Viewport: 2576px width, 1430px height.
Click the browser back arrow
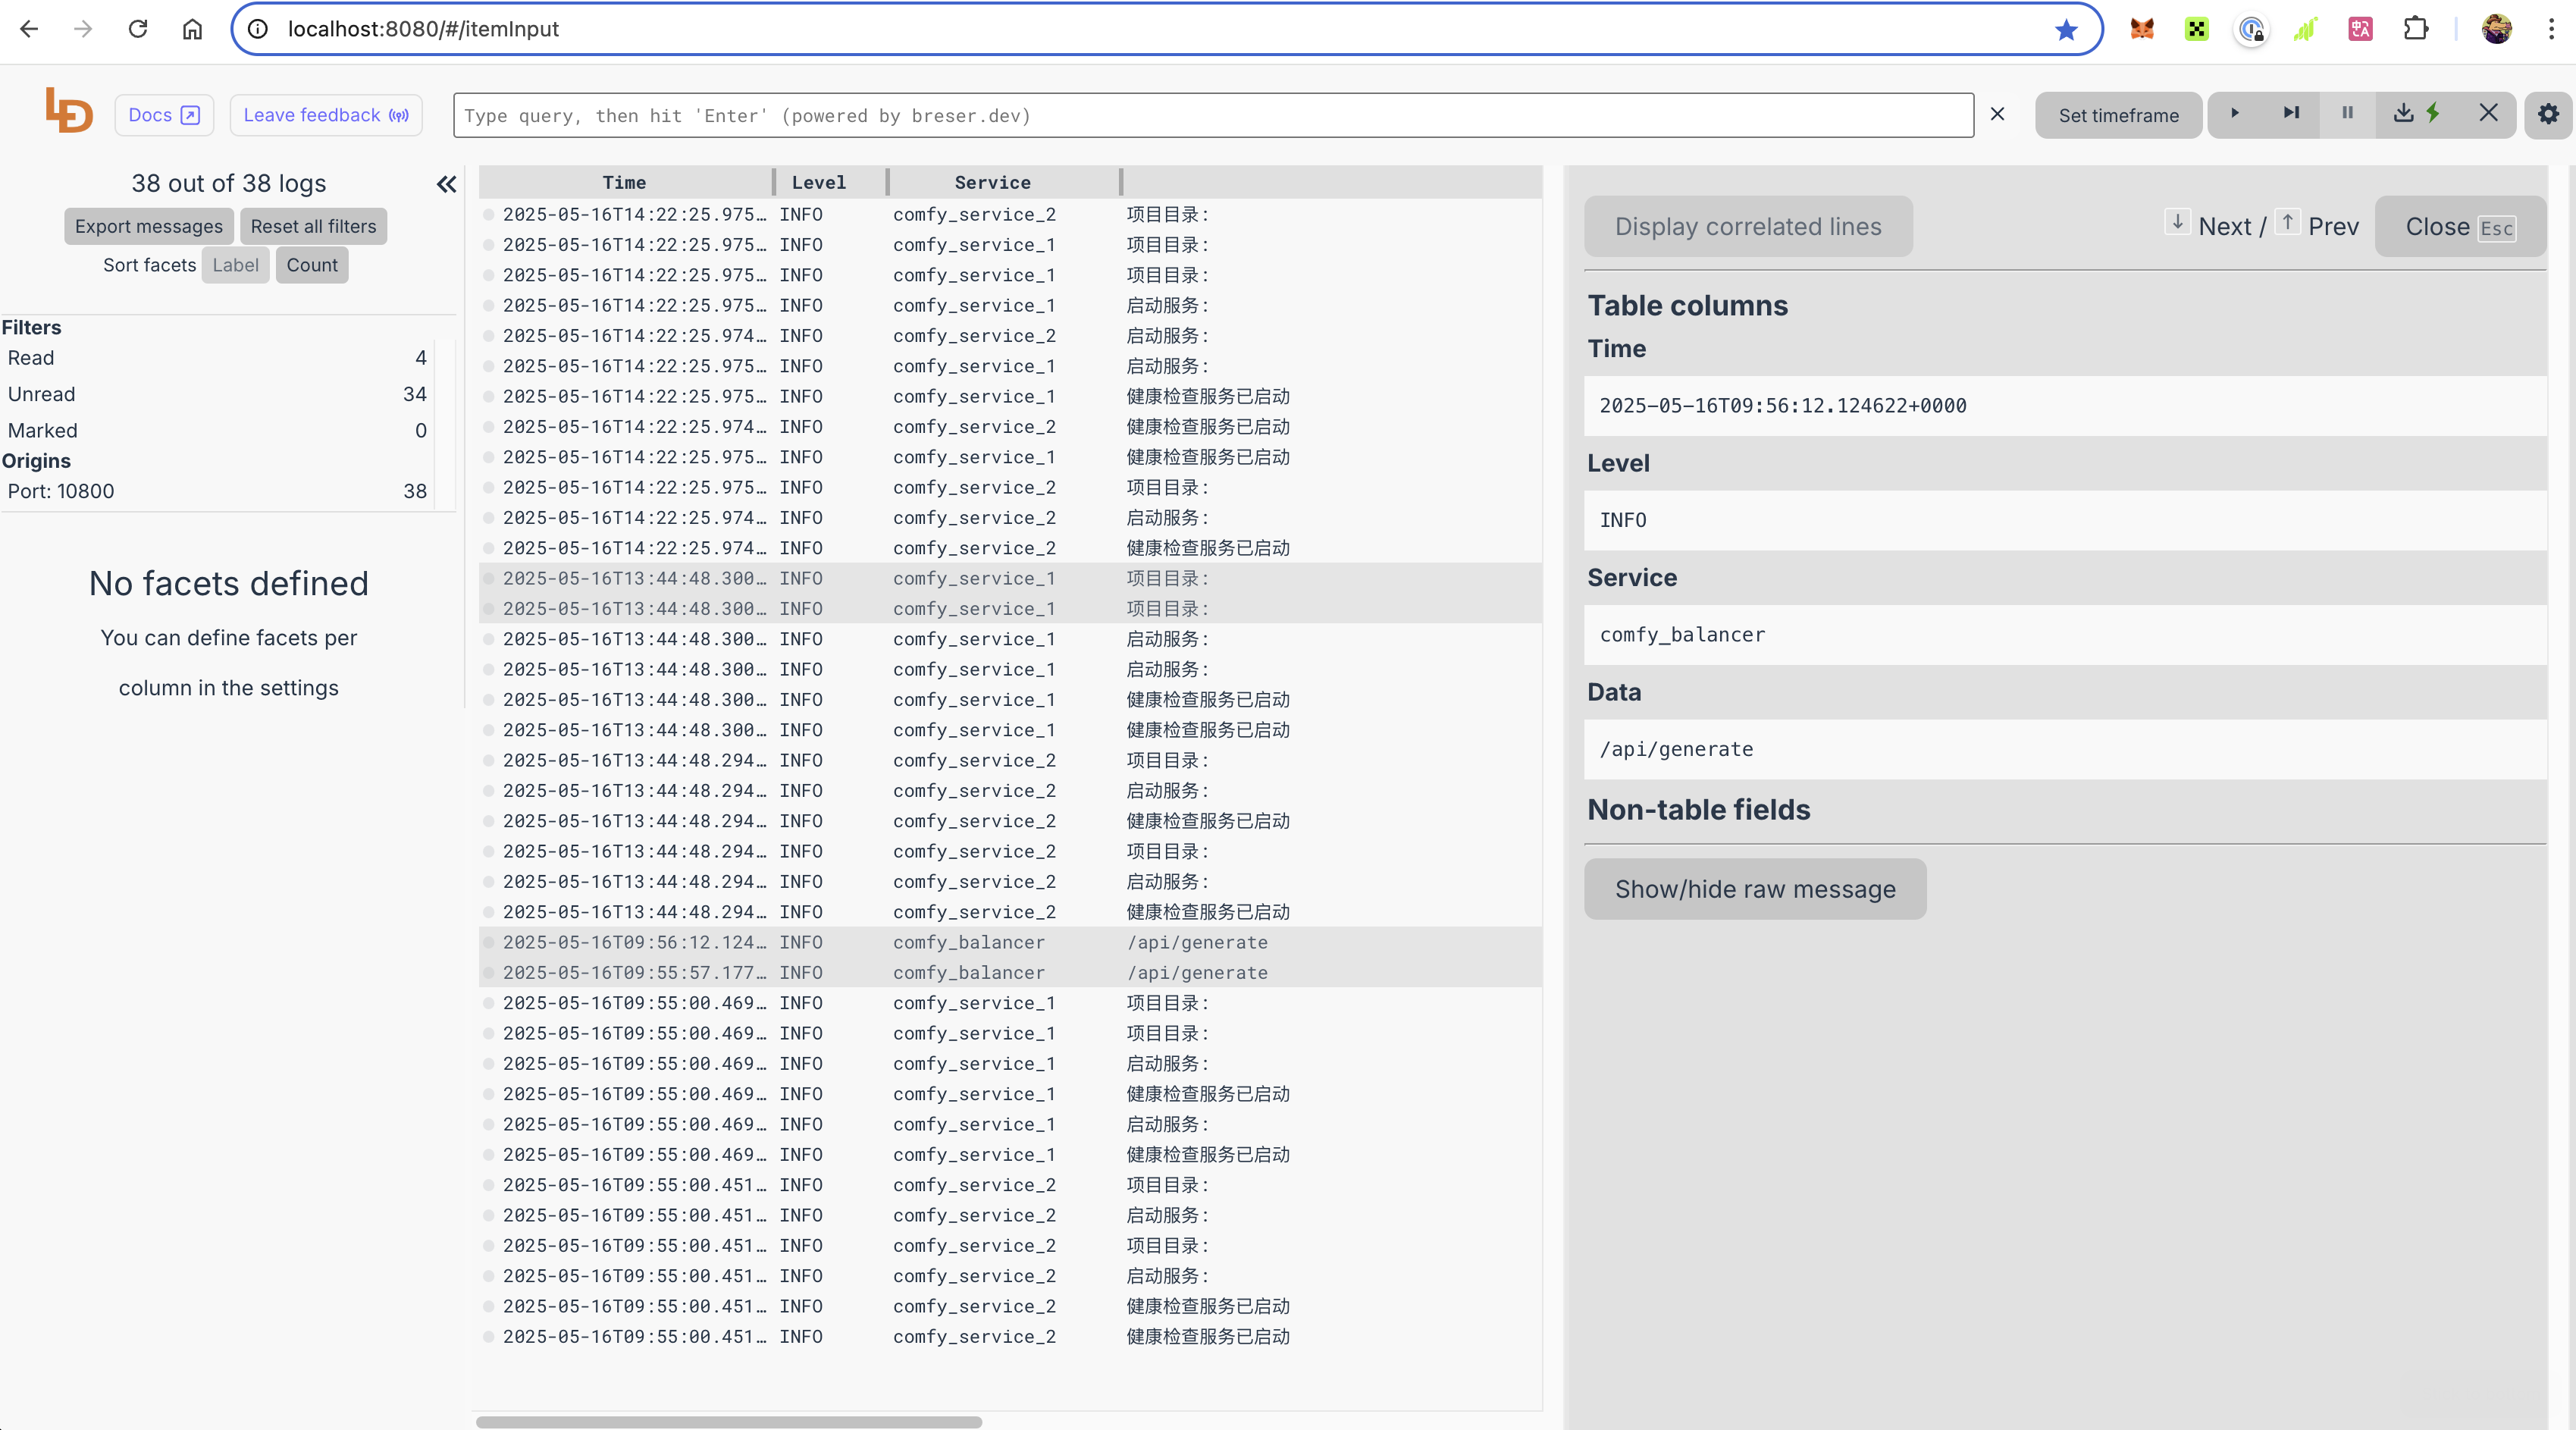pos(29,29)
